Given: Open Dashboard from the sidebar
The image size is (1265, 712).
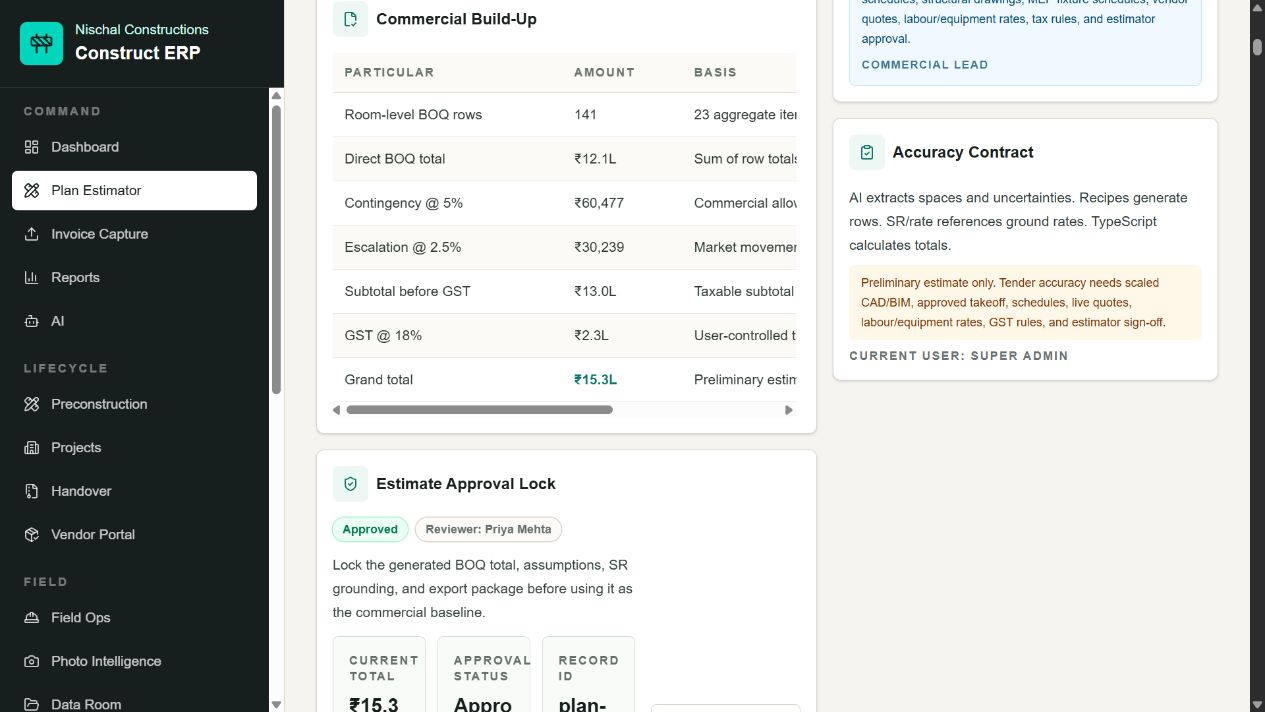Looking at the screenshot, I should point(134,147).
